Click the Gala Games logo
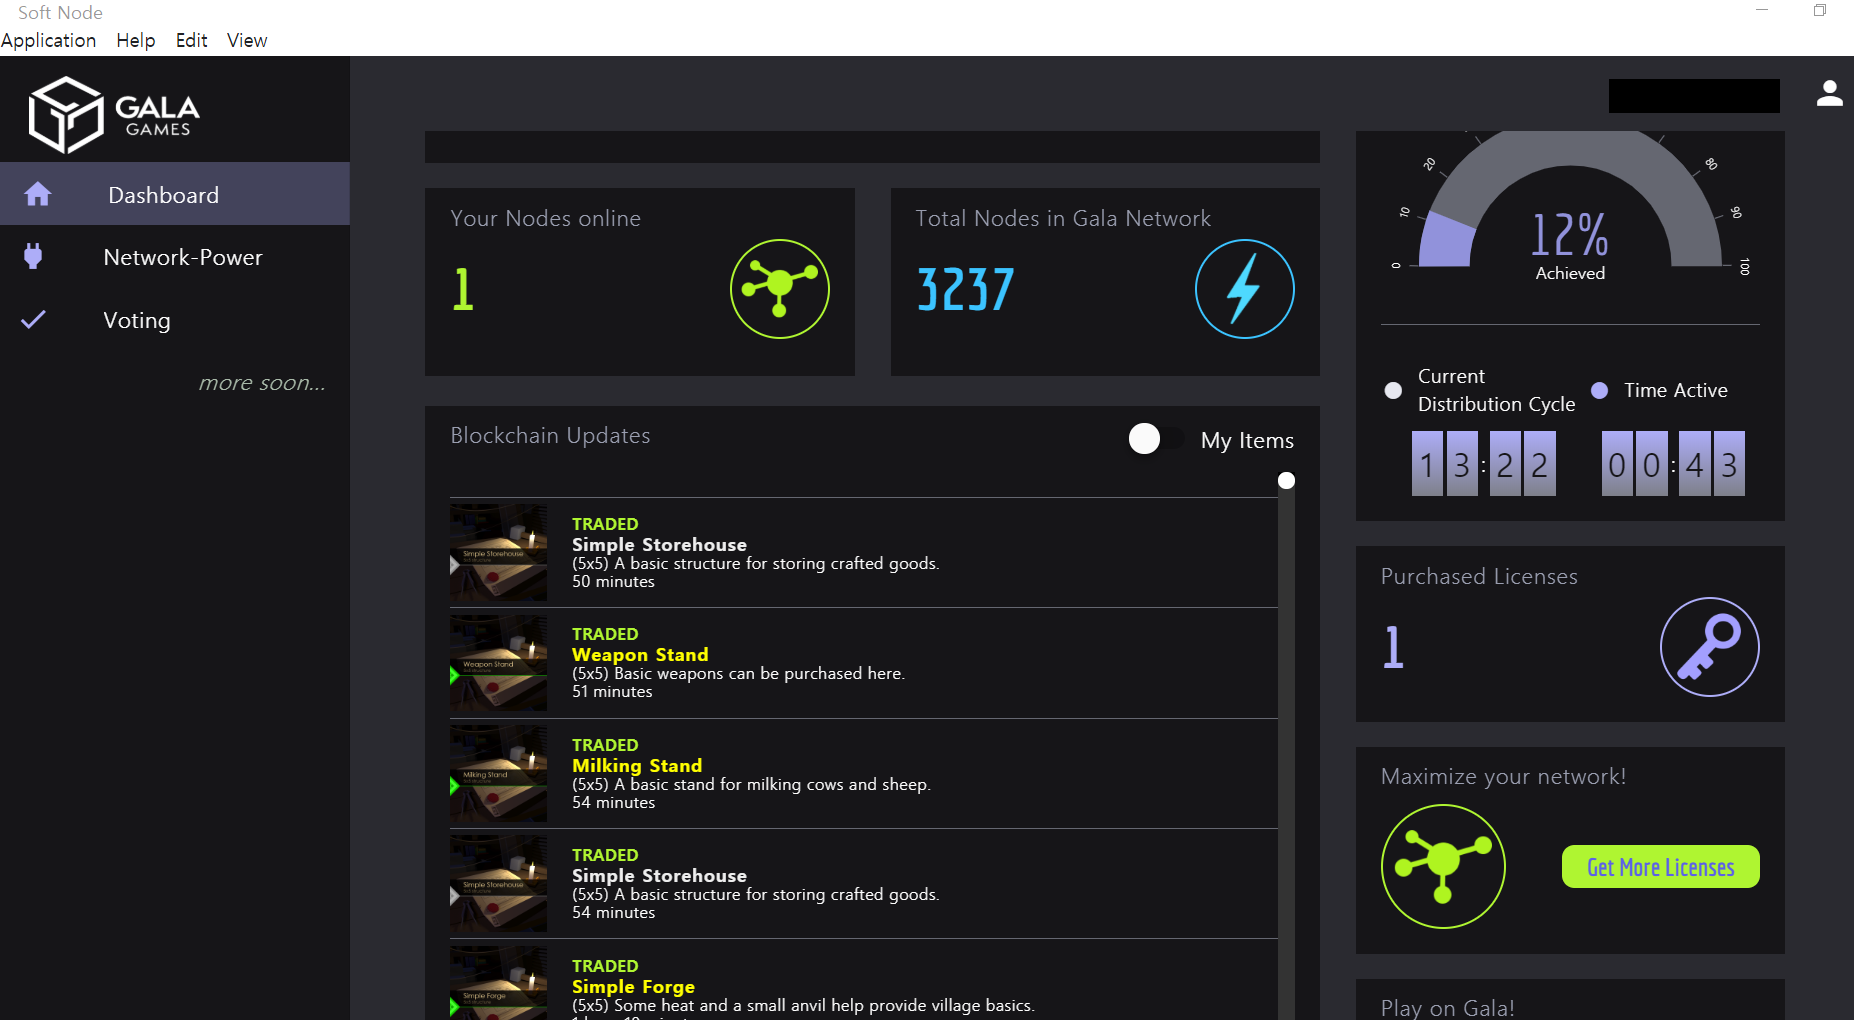This screenshot has width=1854, height=1020. pyautogui.click(x=114, y=115)
